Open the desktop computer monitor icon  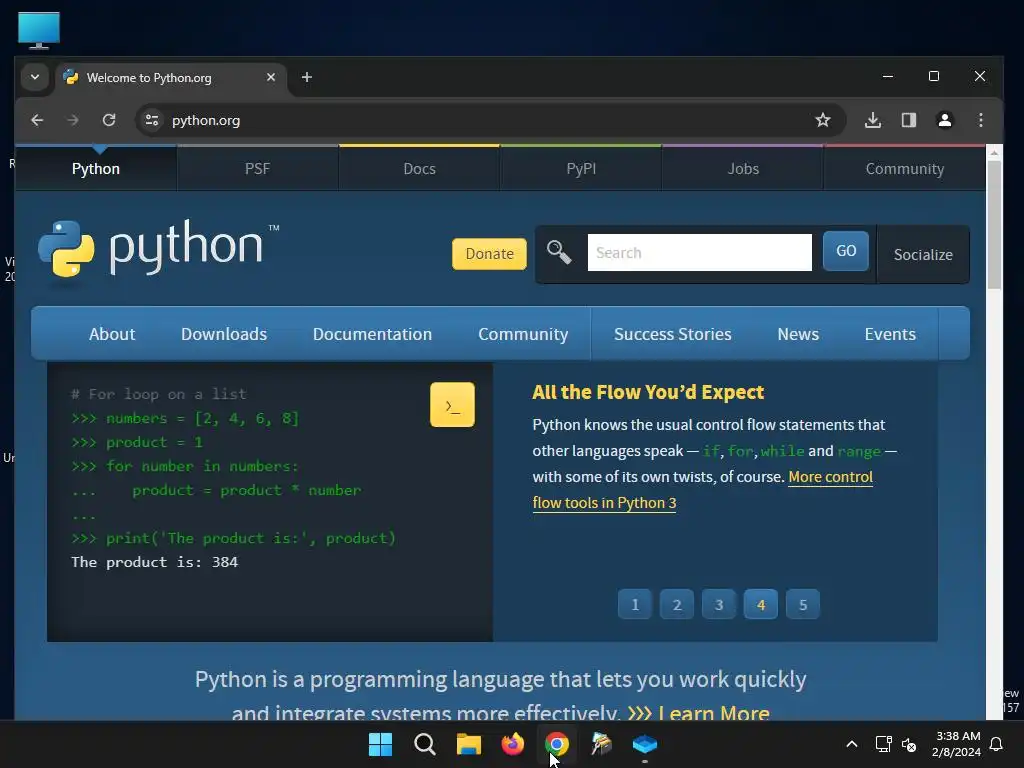[39, 30]
